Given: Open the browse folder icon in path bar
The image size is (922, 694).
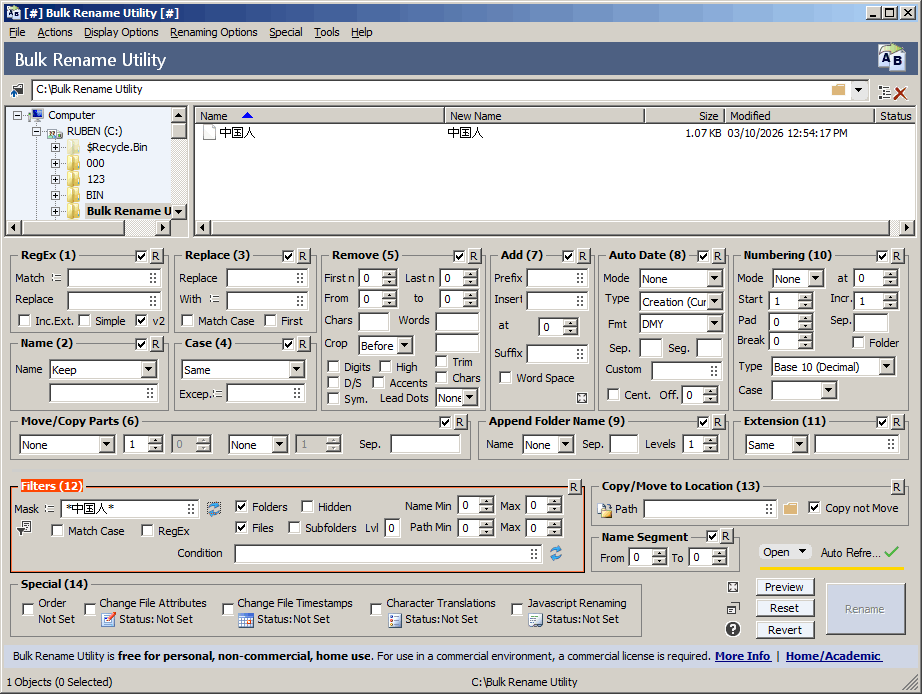Looking at the screenshot, I should [838, 89].
